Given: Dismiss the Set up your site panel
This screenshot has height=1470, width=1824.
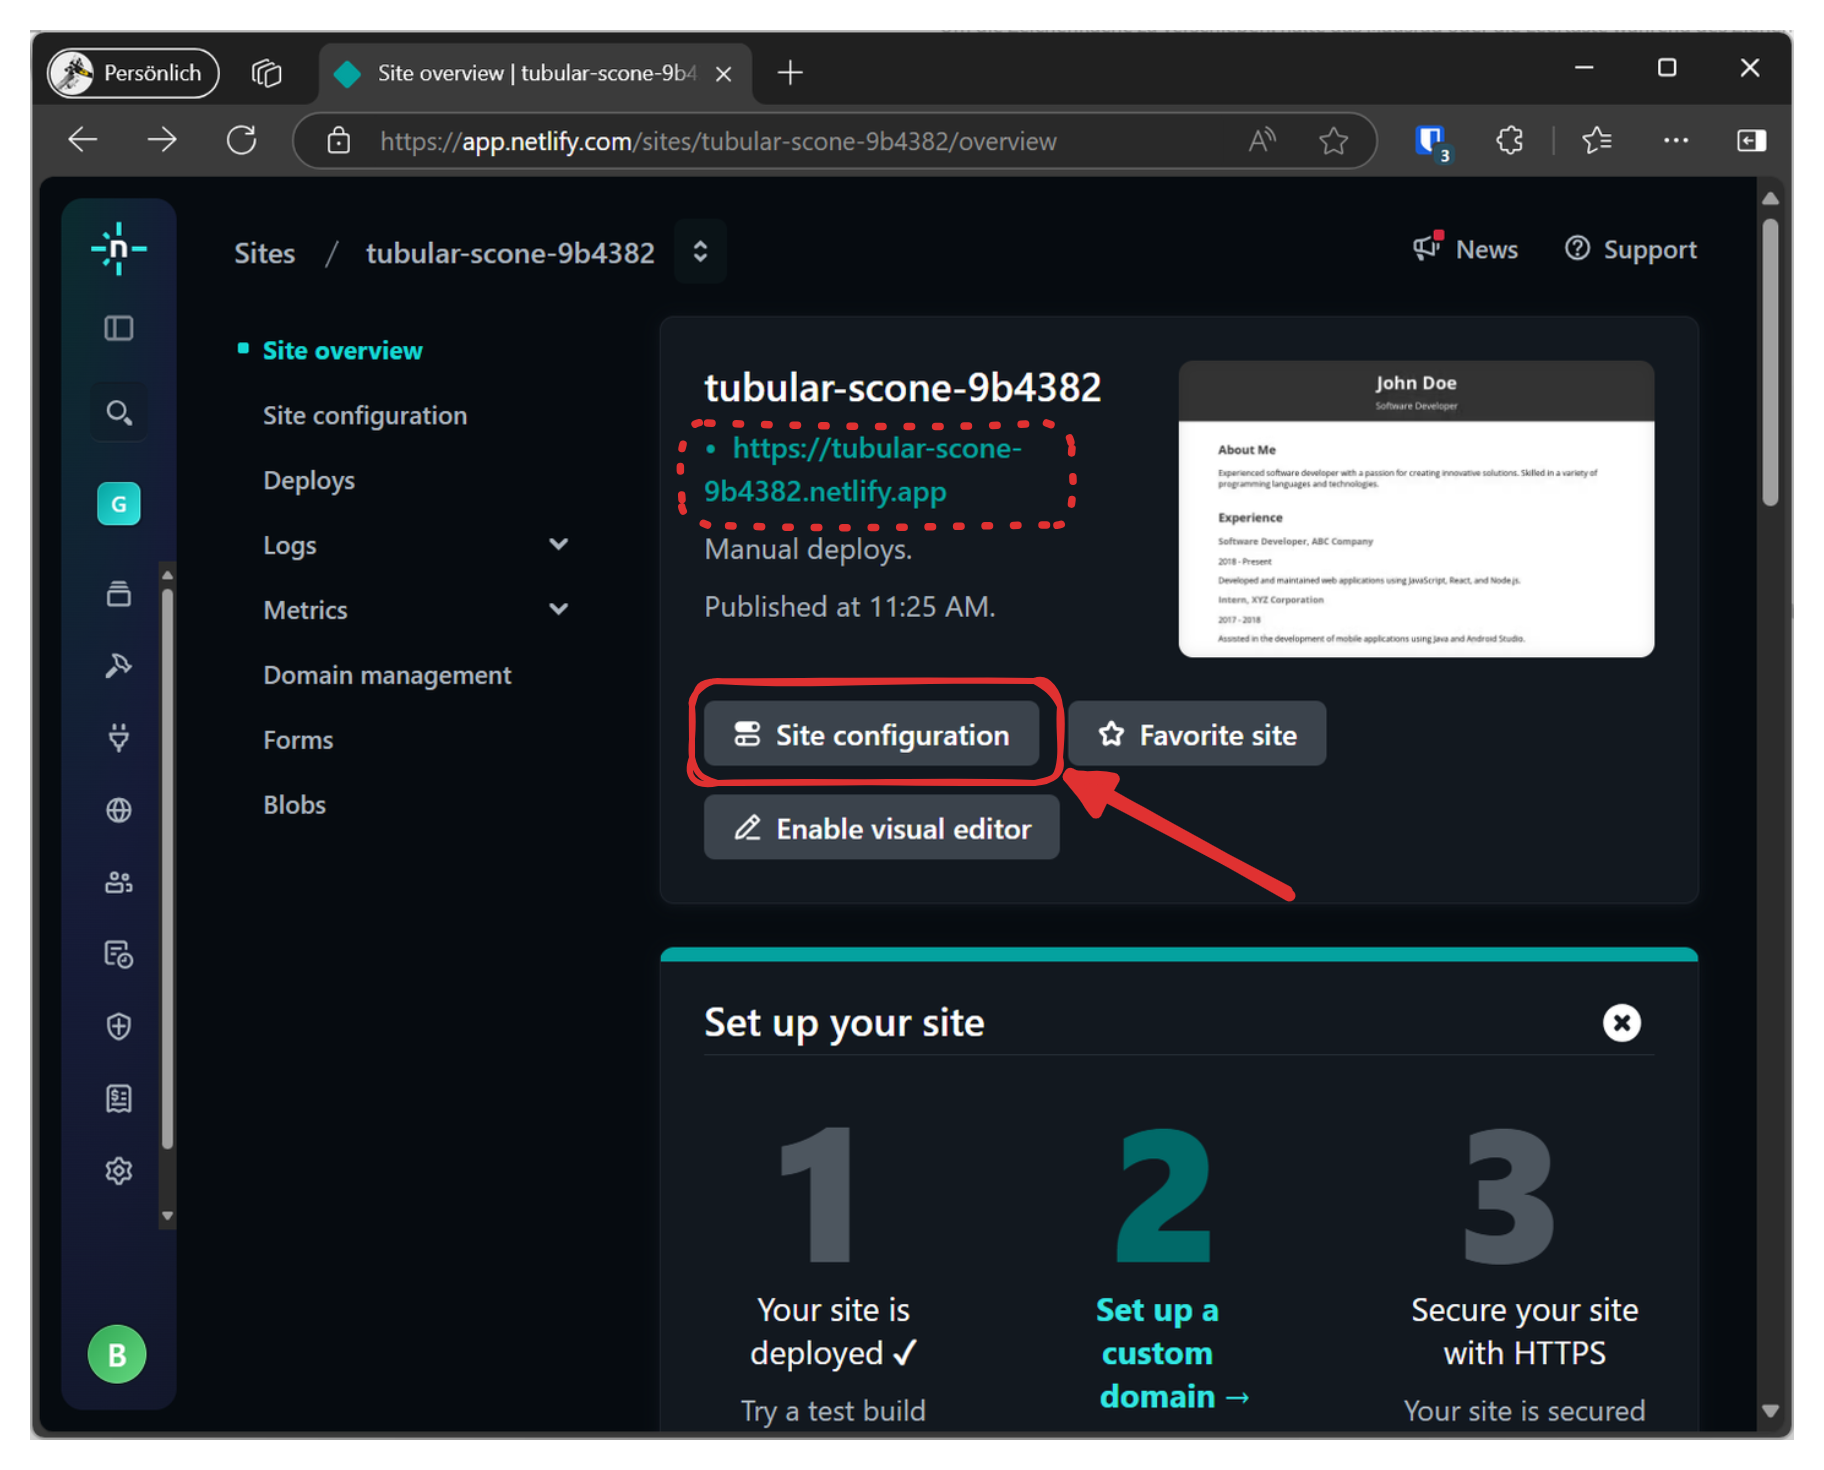Looking at the screenshot, I should point(1621,1023).
